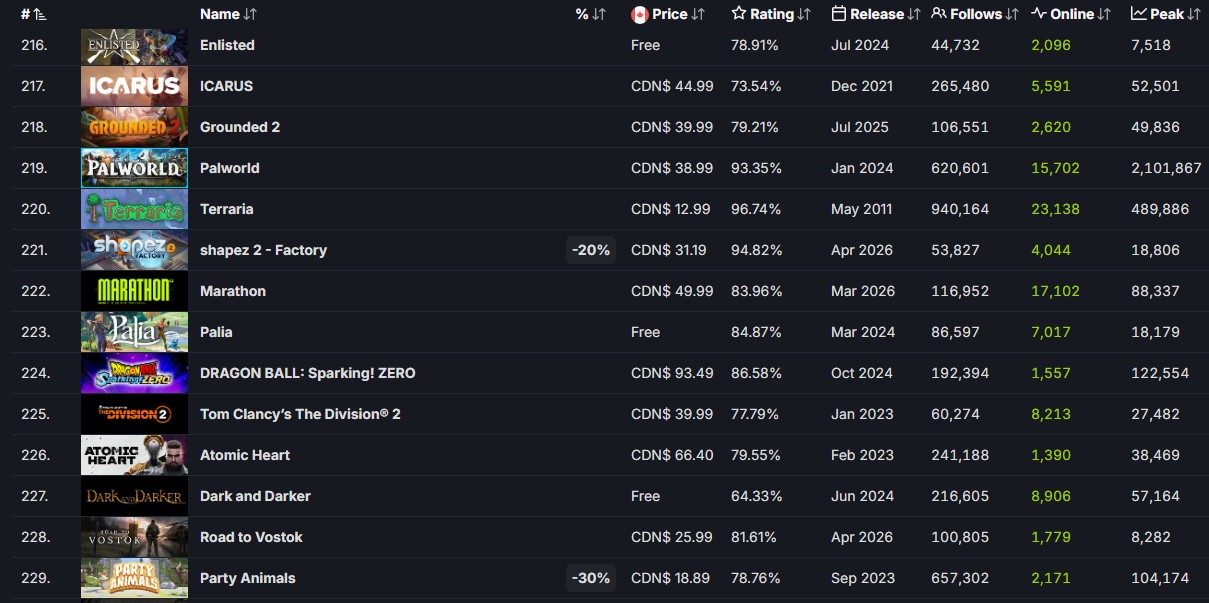Select rank number 224. in the list
The height and width of the screenshot is (603, 1209).
pos(34,373)
